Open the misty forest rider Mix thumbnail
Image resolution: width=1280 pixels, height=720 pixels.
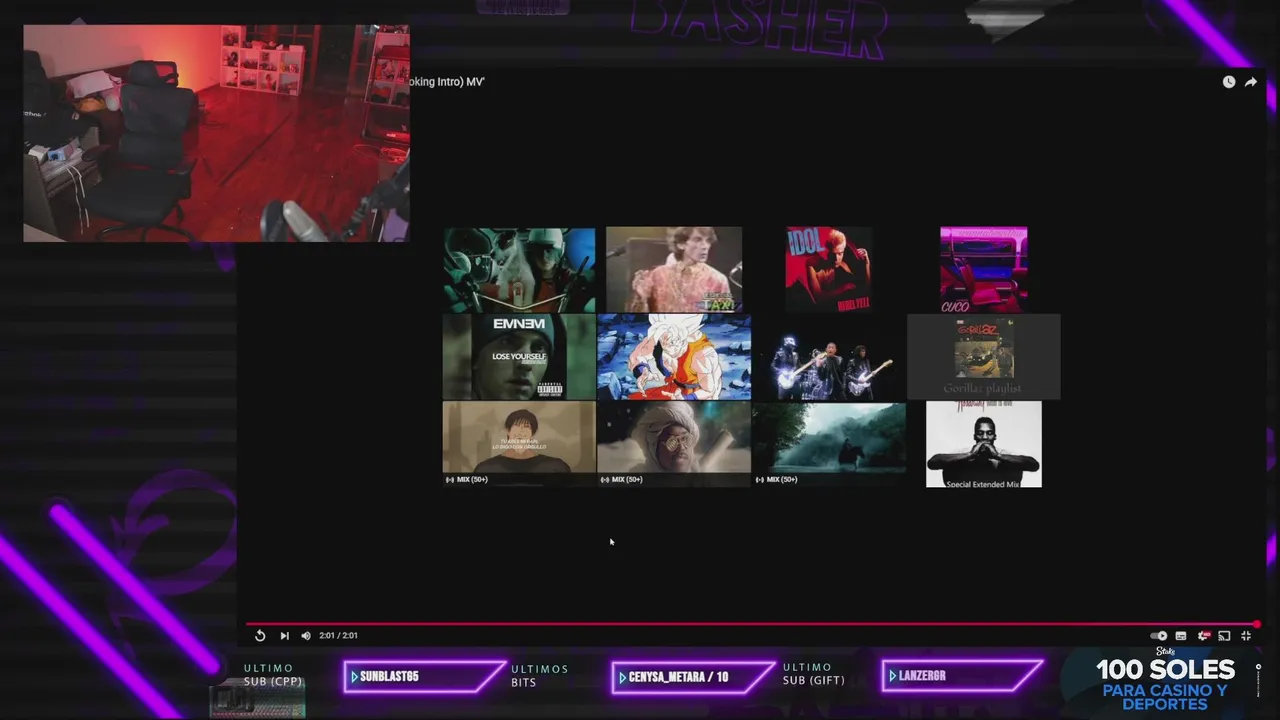tap(829, 444)
